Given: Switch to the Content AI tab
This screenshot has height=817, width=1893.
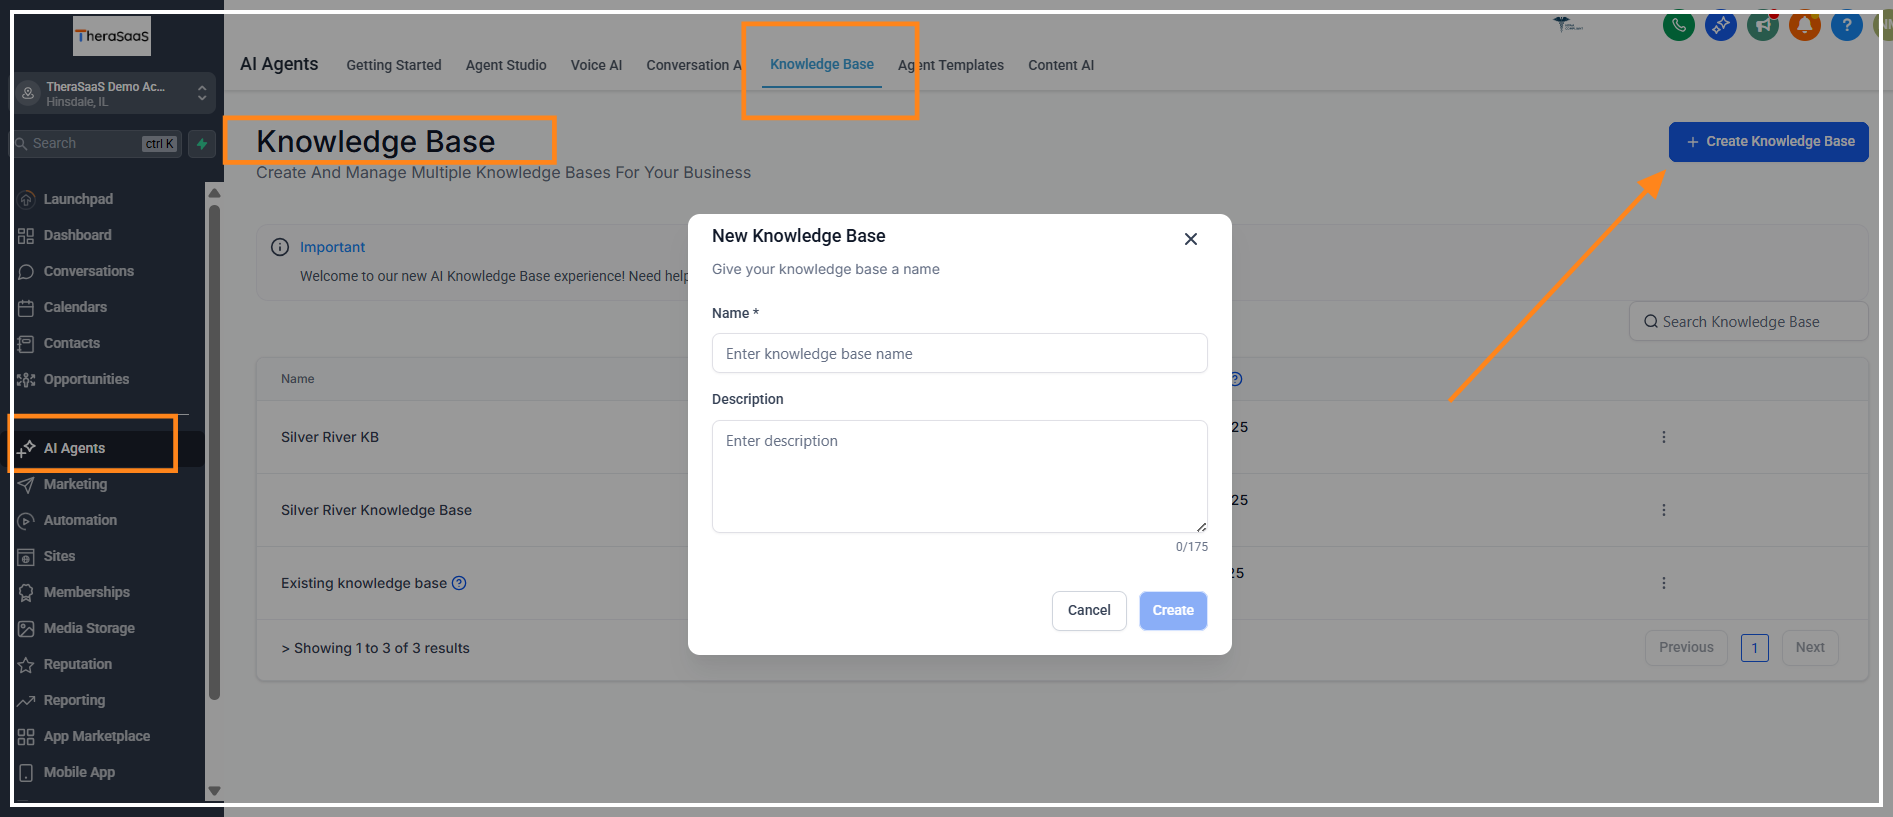Looking at the screenshot, I should click(1061, 65).
